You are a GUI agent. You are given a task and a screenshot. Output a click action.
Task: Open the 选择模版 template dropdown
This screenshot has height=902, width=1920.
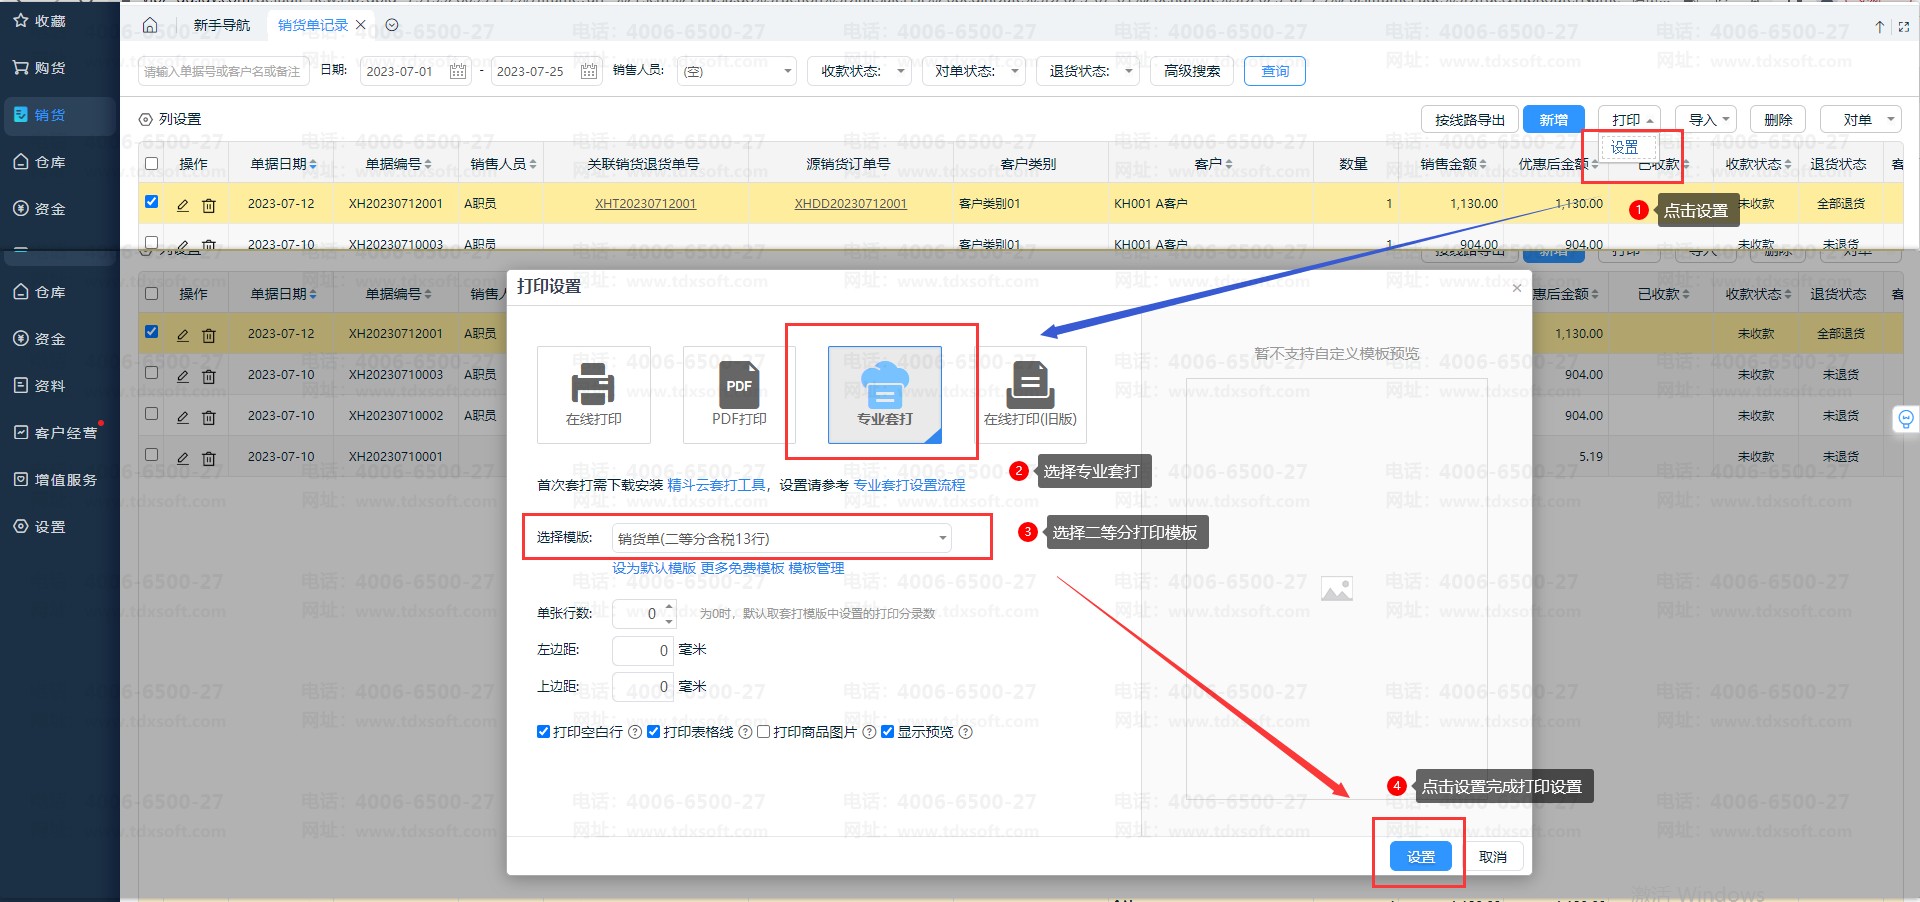(x=781, y=539)
